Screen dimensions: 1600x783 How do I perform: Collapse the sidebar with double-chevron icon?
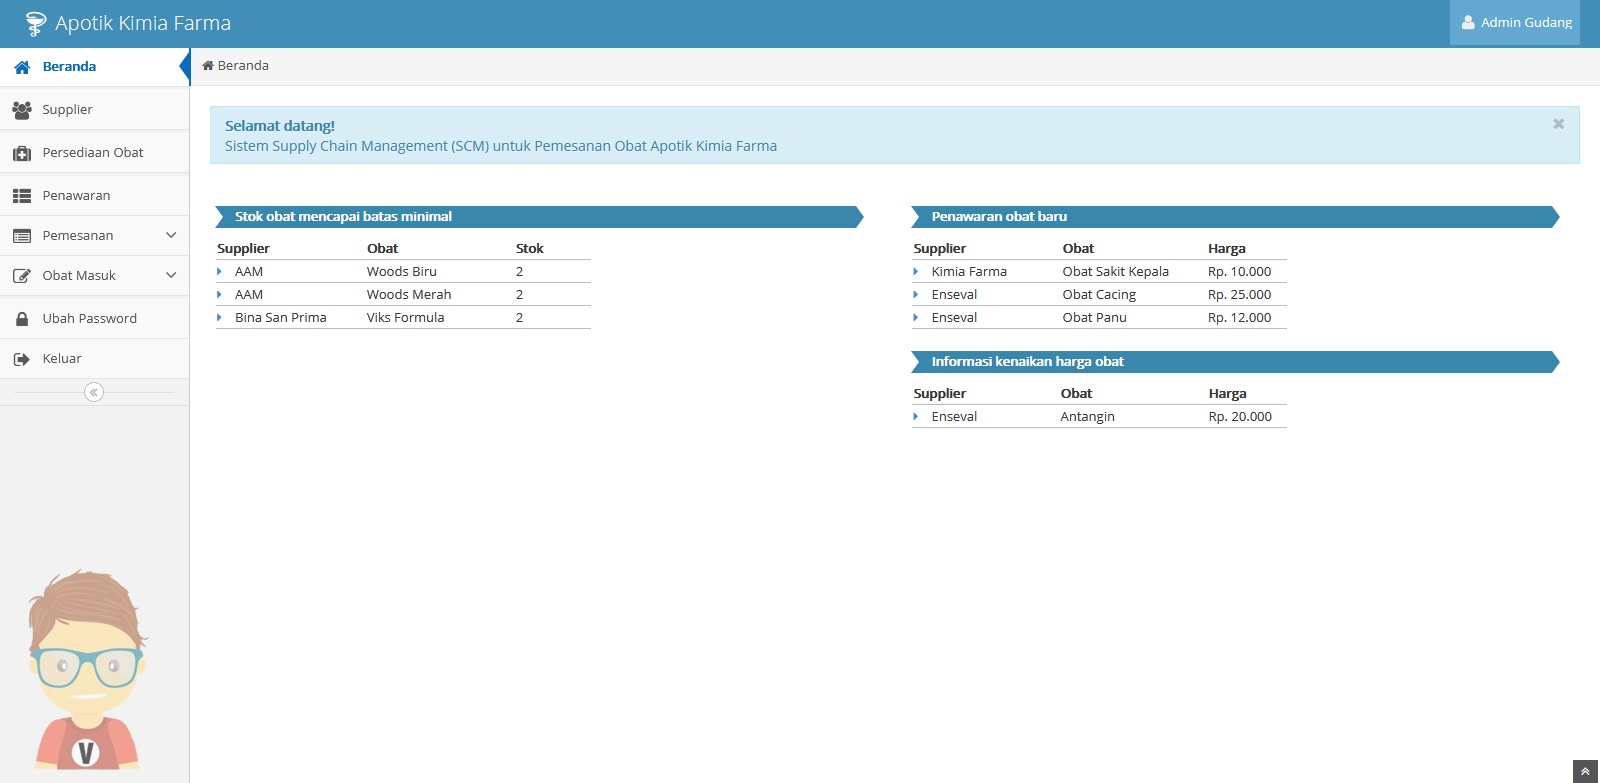click(x=94, y=392)
